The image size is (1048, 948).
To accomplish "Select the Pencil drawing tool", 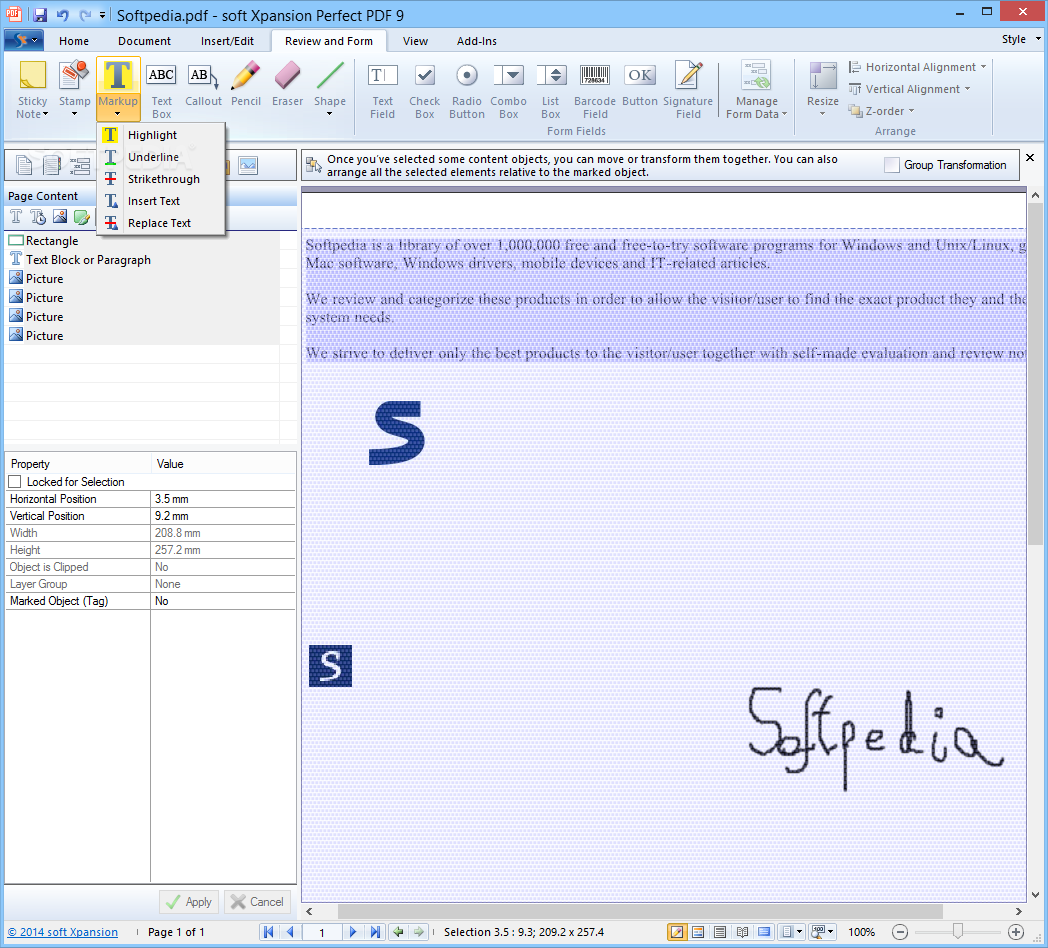I will [245, 85].
